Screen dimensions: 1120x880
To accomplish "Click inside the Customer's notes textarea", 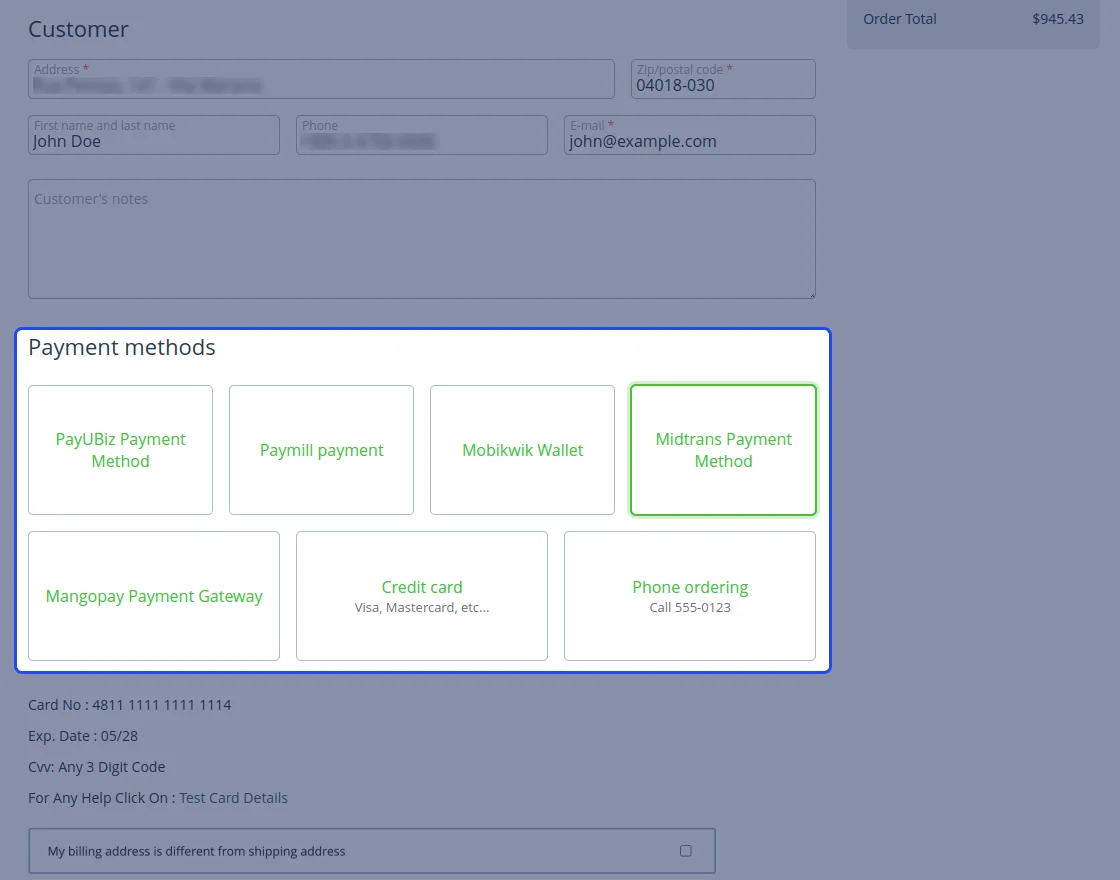I will tap(422, 245).
